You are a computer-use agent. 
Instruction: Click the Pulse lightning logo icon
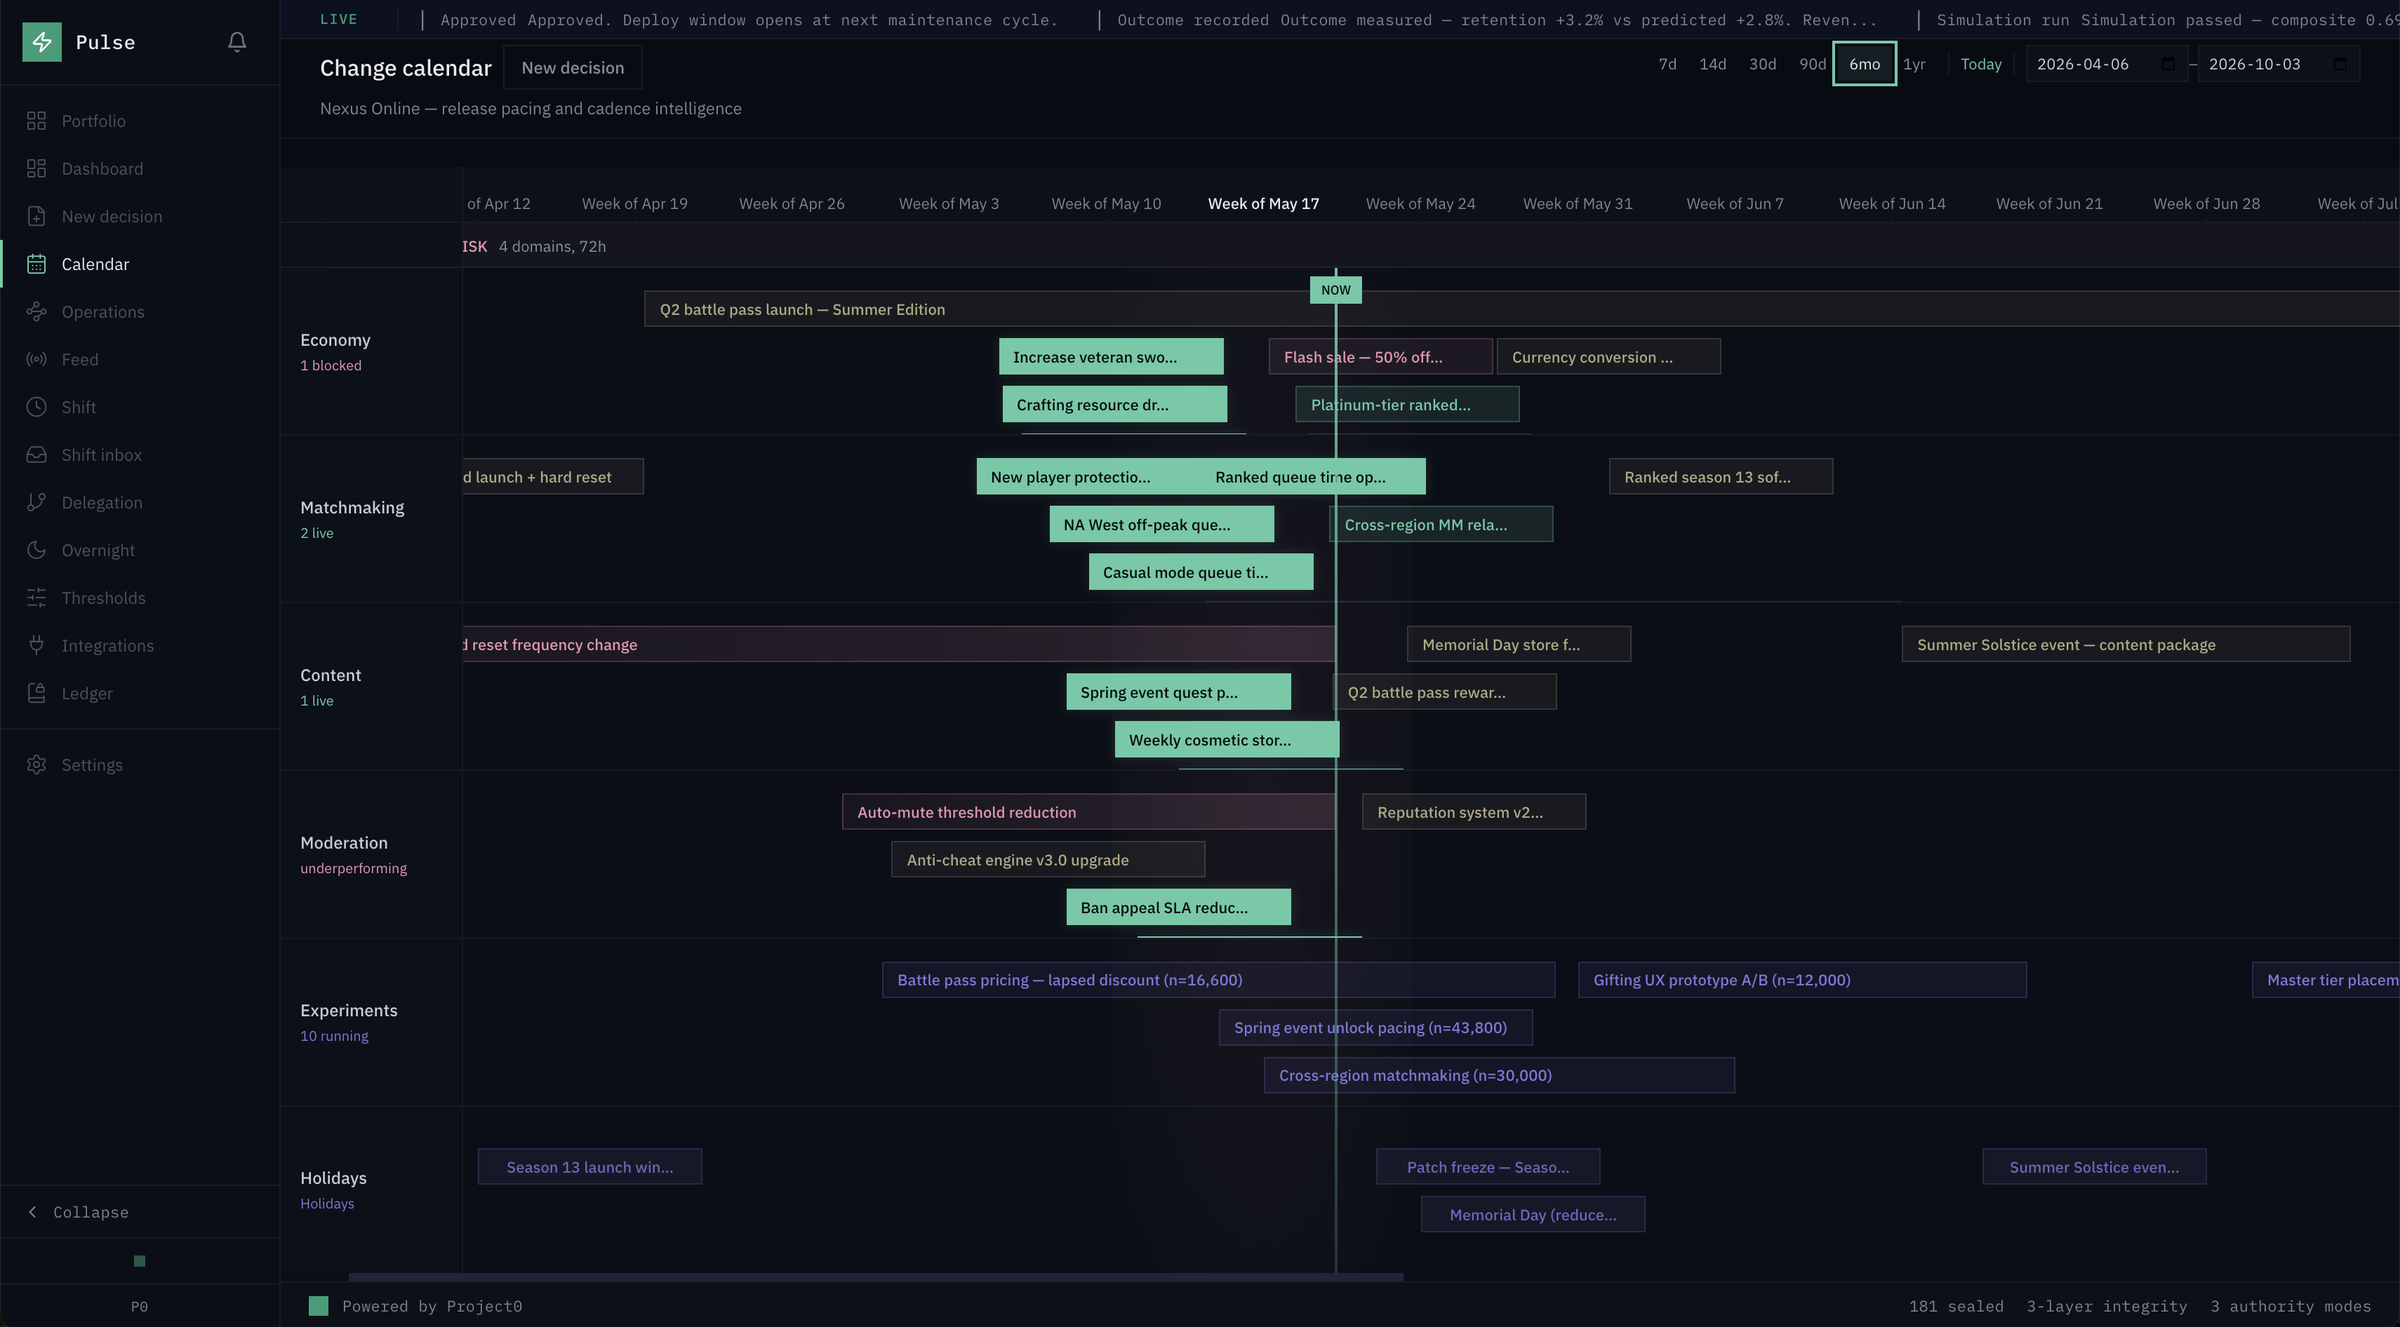42,42
